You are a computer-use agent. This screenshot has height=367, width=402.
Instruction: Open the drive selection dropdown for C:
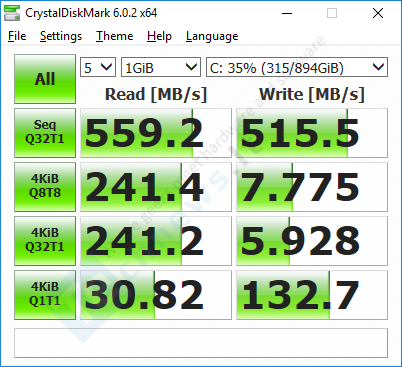click(297, 67)
